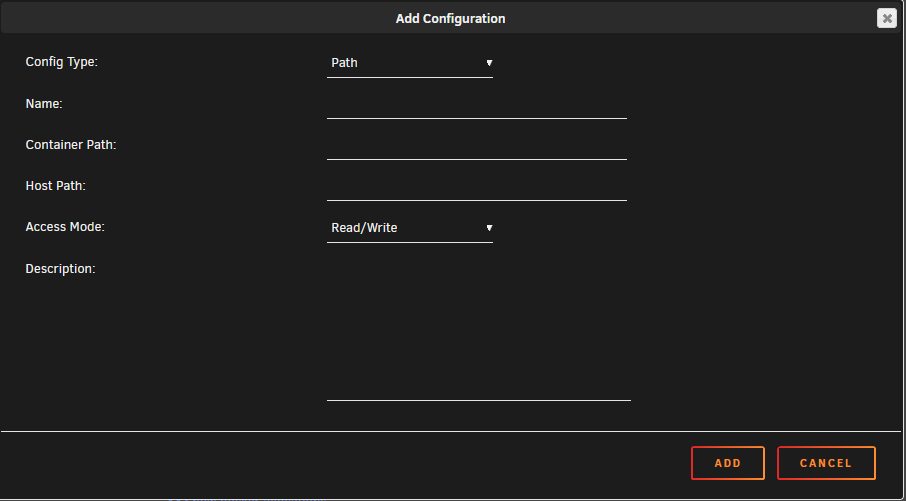Image resolution: width=906 pixels, height=501 pixels.
Task: Focus the Name input field
Action: click(x=477, y=105)
